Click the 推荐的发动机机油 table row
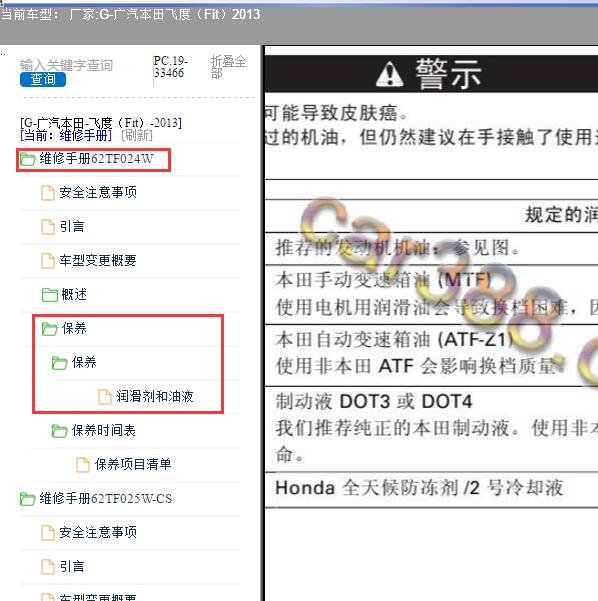 click(x=431, y=248)
